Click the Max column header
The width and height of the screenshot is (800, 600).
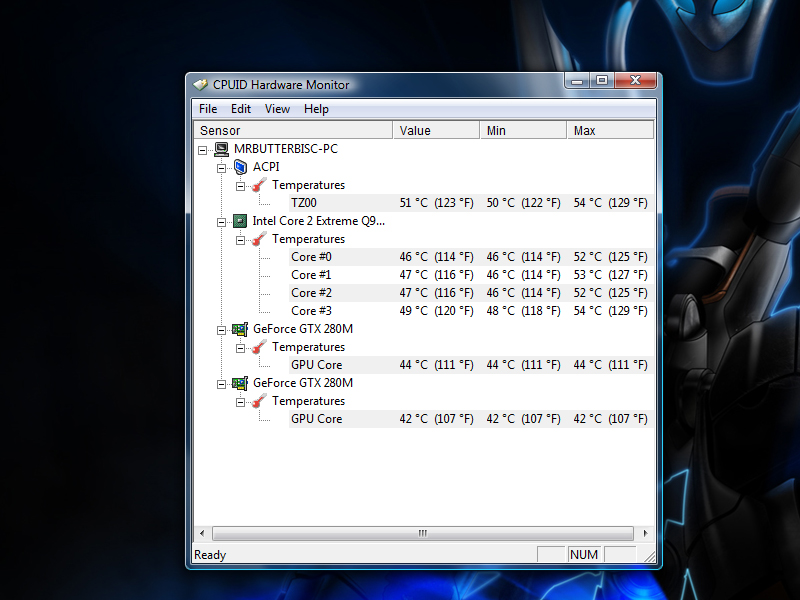point(610,131)
